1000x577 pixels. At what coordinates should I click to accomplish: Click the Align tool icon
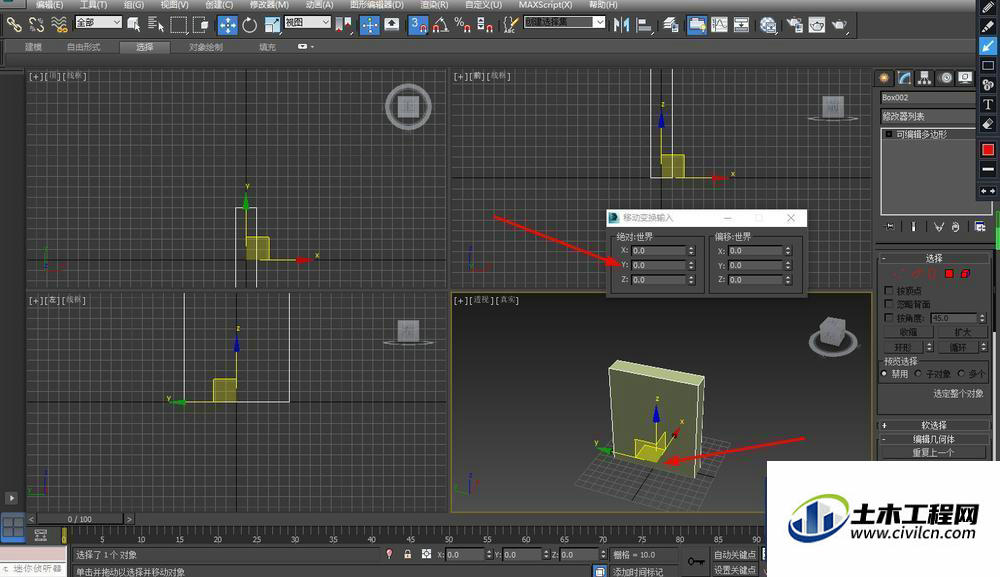coord(645,25)
